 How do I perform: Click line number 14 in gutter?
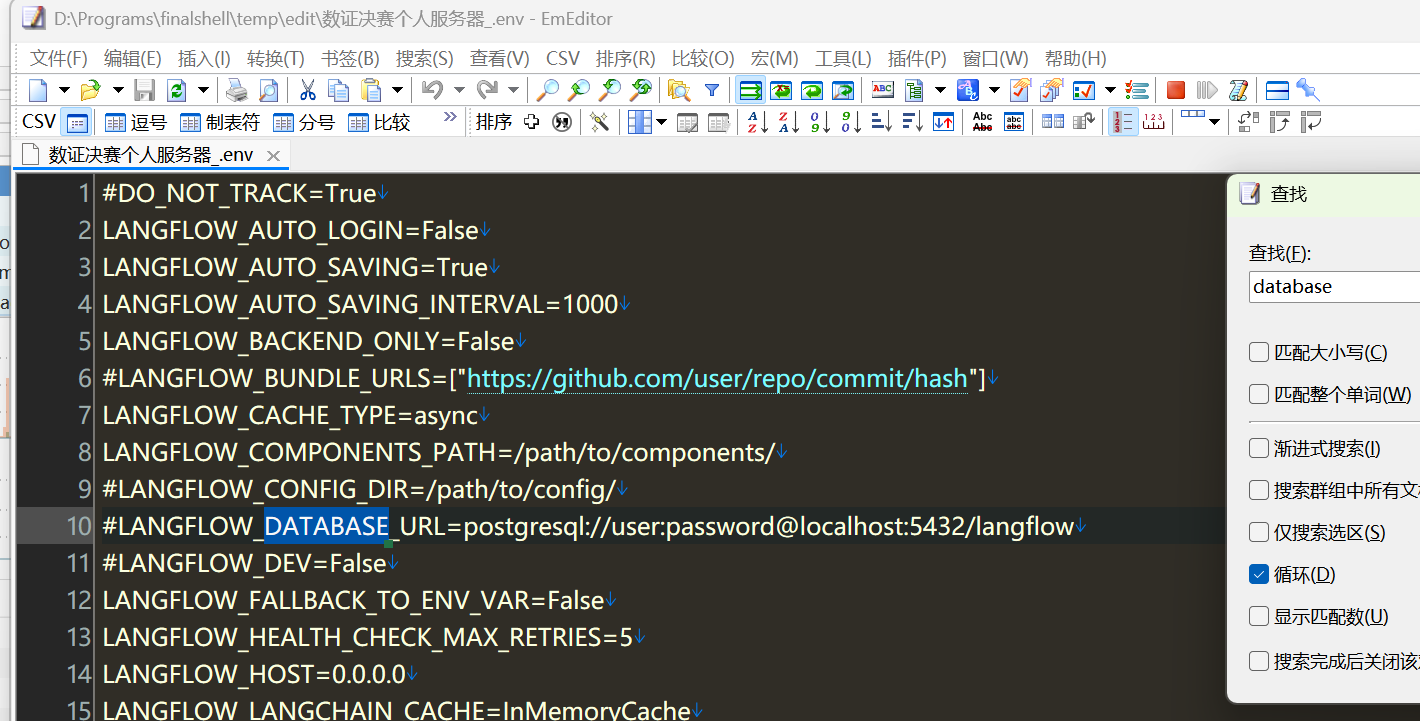79,674
